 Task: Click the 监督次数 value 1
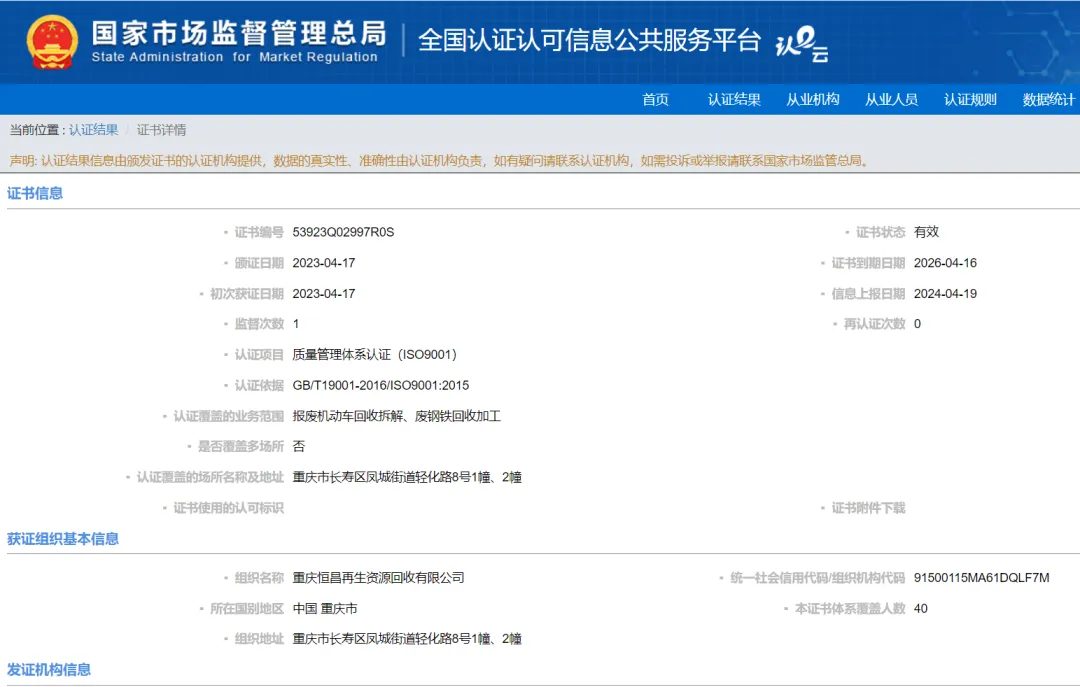[296, 324]
